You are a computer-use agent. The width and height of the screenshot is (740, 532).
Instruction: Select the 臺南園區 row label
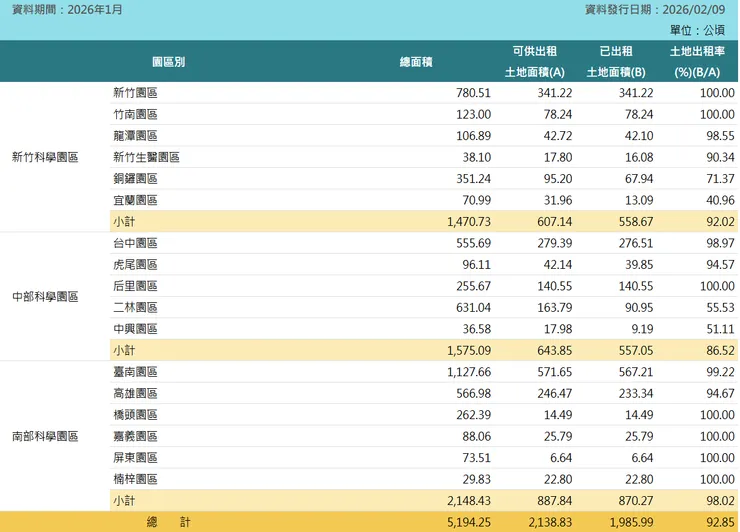(136, 372)
